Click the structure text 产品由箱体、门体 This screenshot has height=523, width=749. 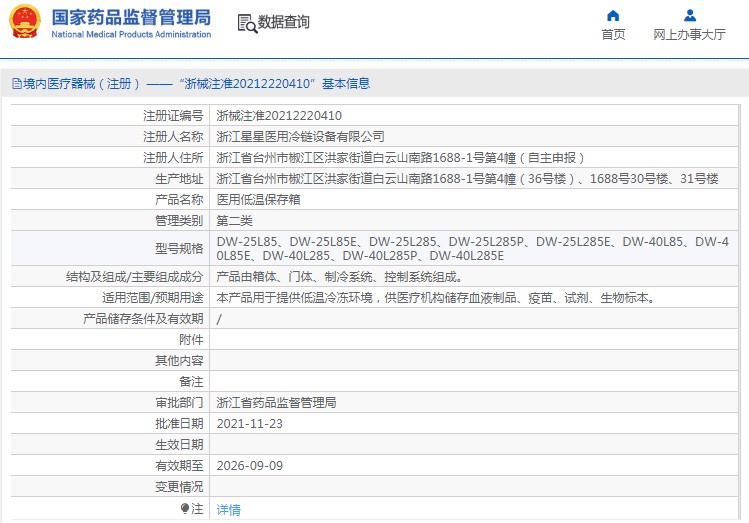tap(339, 277)
